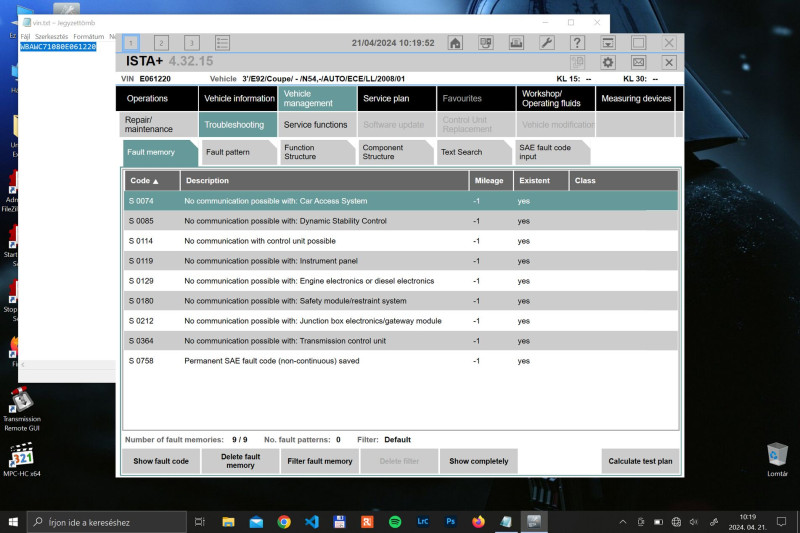Click highlighted VIN text in Notepad window
Image resolution: width=800 pixels, height=533 pixels.
click(x=58, y=46)
